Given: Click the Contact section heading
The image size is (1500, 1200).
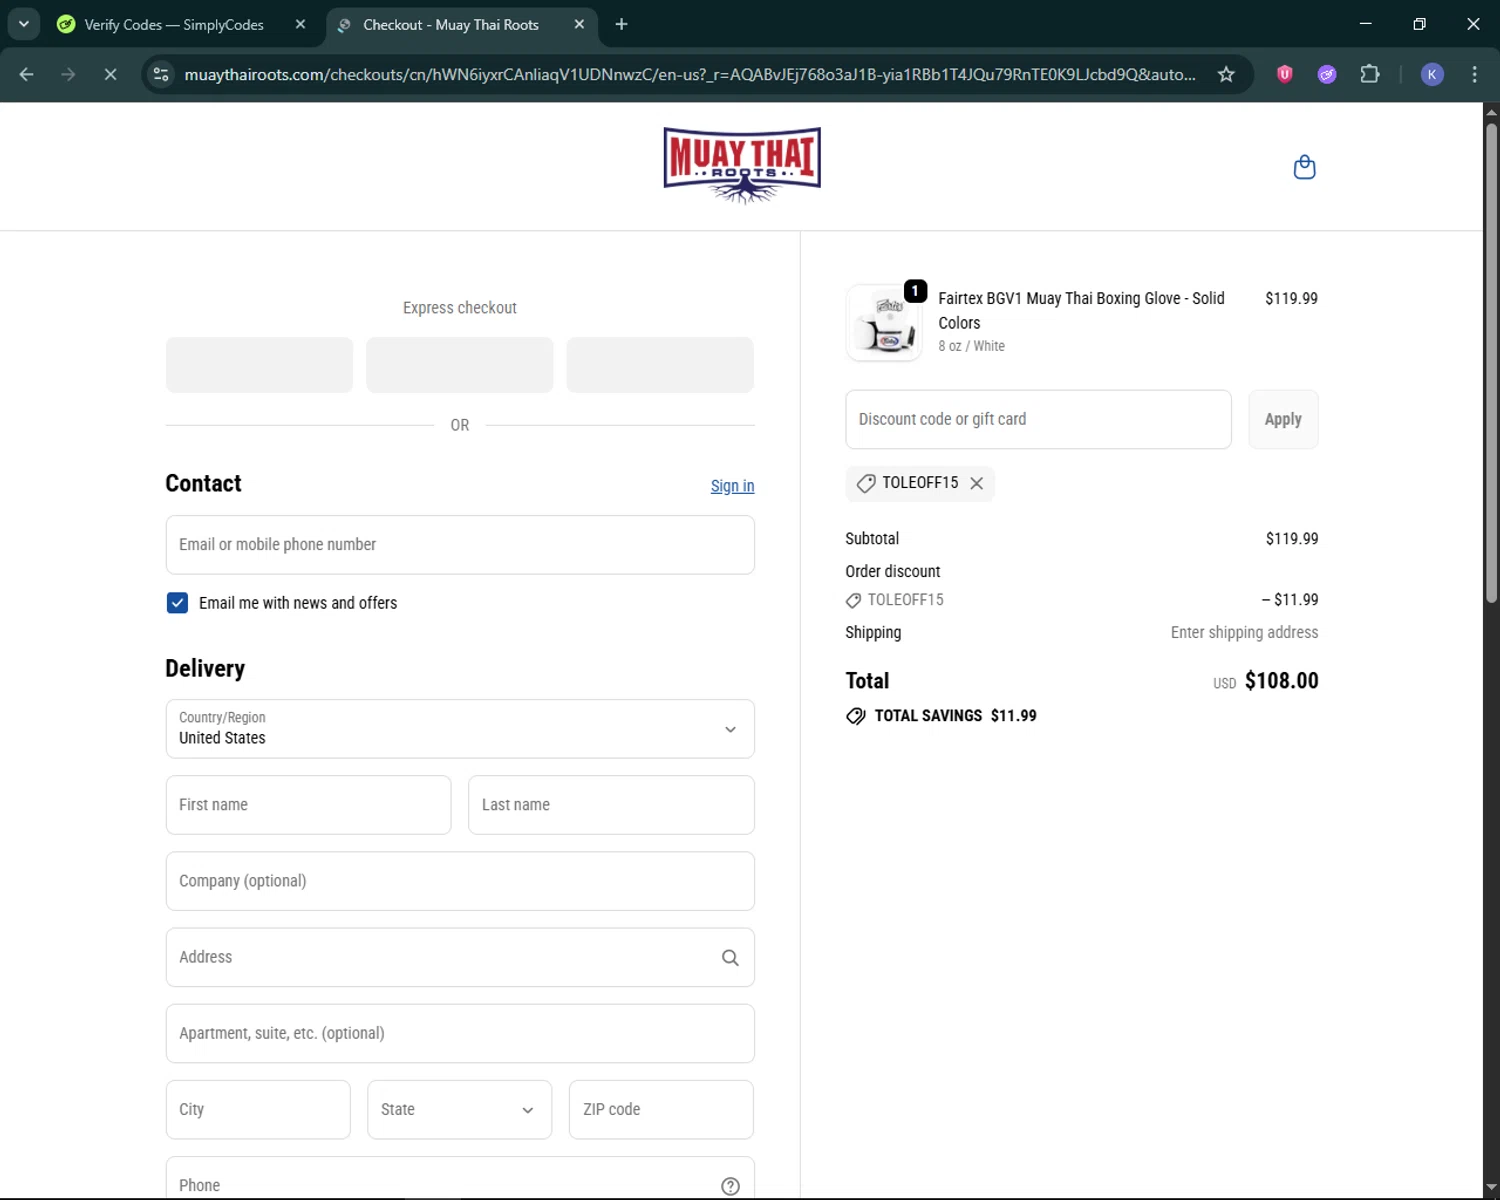Looking at the screenshot, I should [204, 483].
